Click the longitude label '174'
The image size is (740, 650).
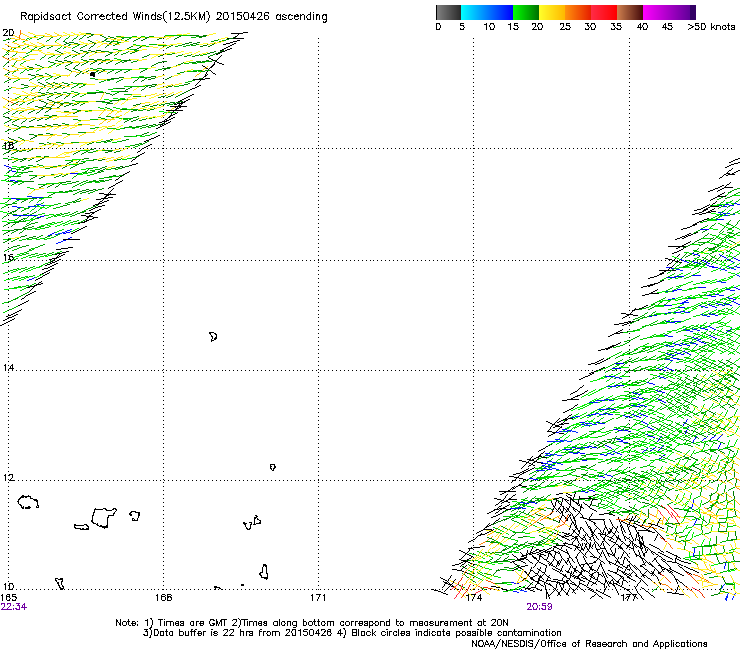click(x=473, y=598)
